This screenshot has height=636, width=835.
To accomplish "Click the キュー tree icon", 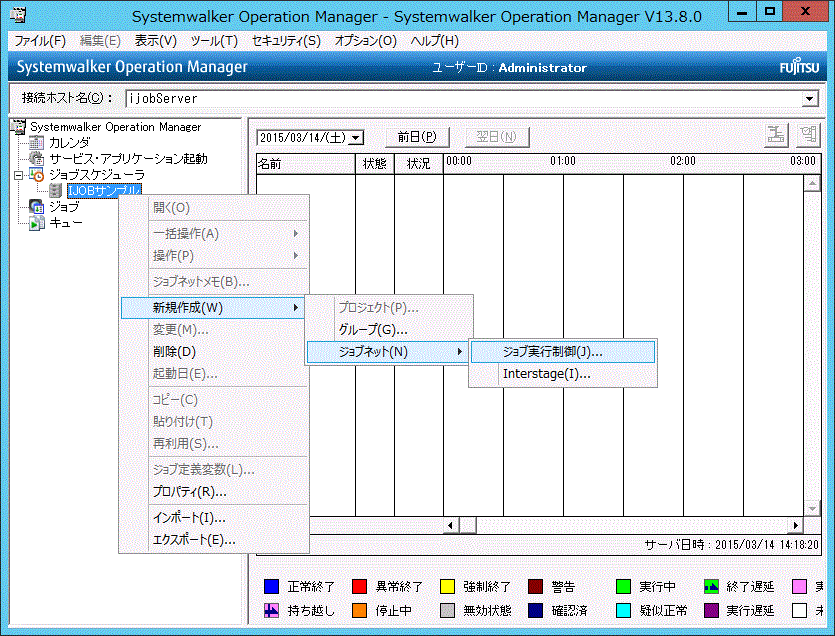I will (37, 223).
